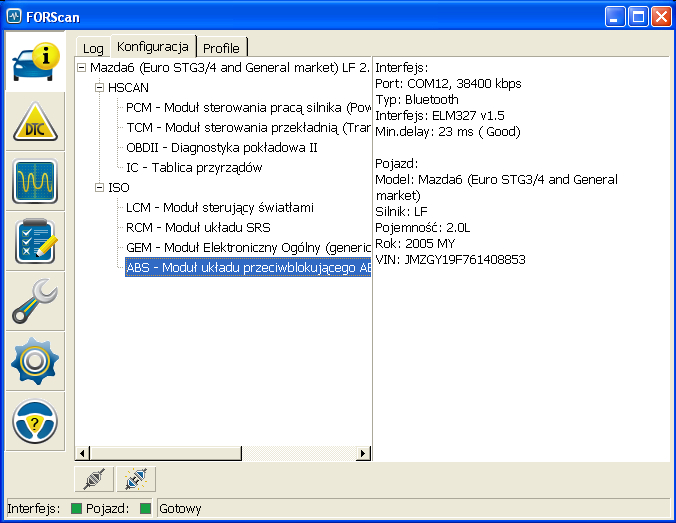Screen dimensions: 676x523
Task: Open the oscilloscope live data section
Action: [36, 182]
